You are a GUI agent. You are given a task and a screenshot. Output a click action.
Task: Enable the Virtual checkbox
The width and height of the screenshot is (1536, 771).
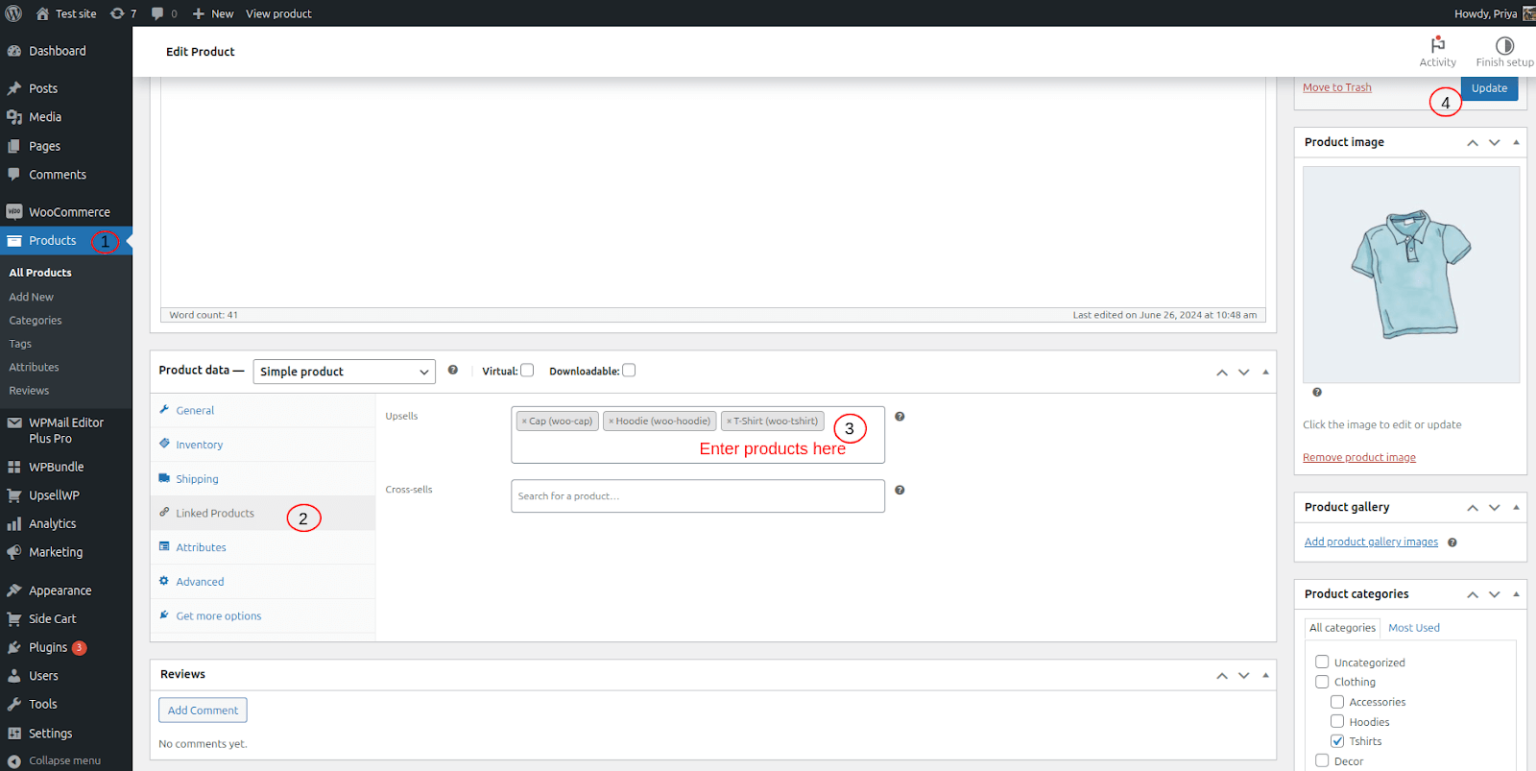pyautogui.click(x=527, y=370)
